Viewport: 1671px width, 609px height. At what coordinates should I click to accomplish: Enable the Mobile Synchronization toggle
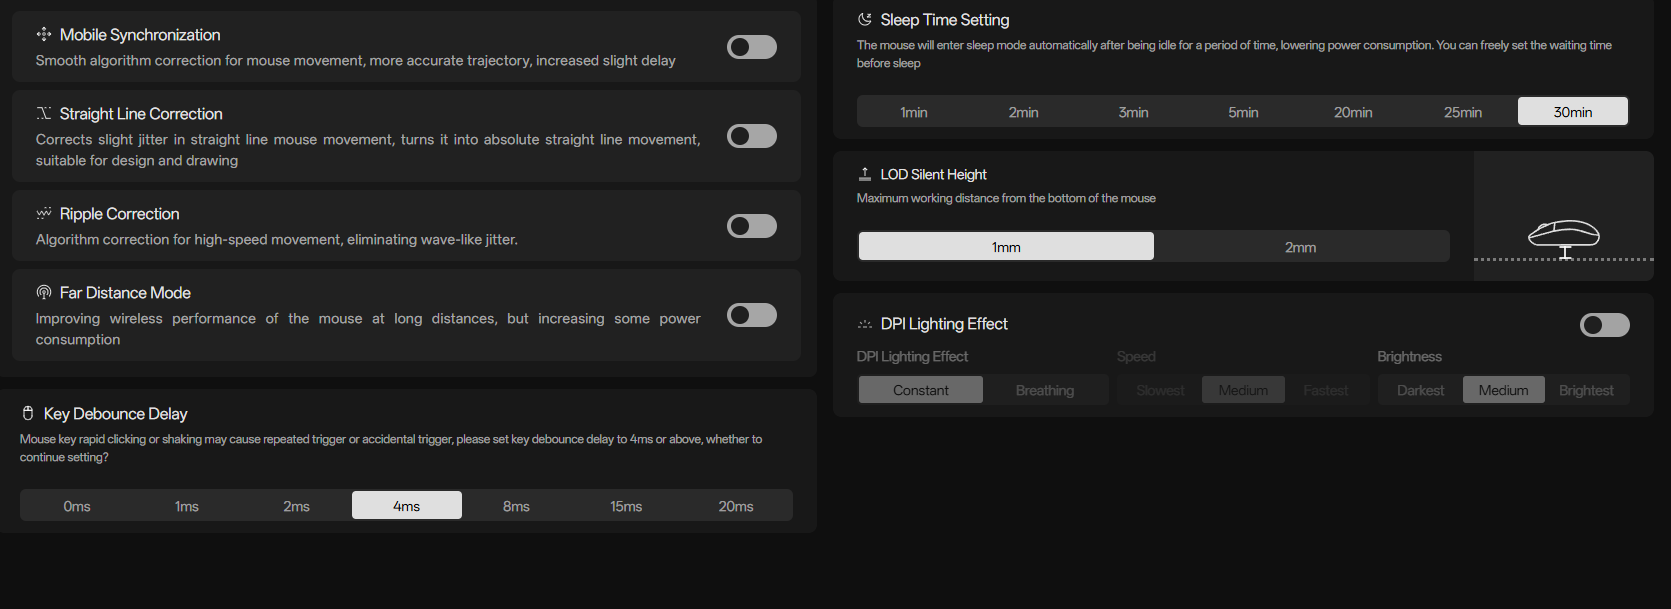pyautogui.click(x=751, y=47)
